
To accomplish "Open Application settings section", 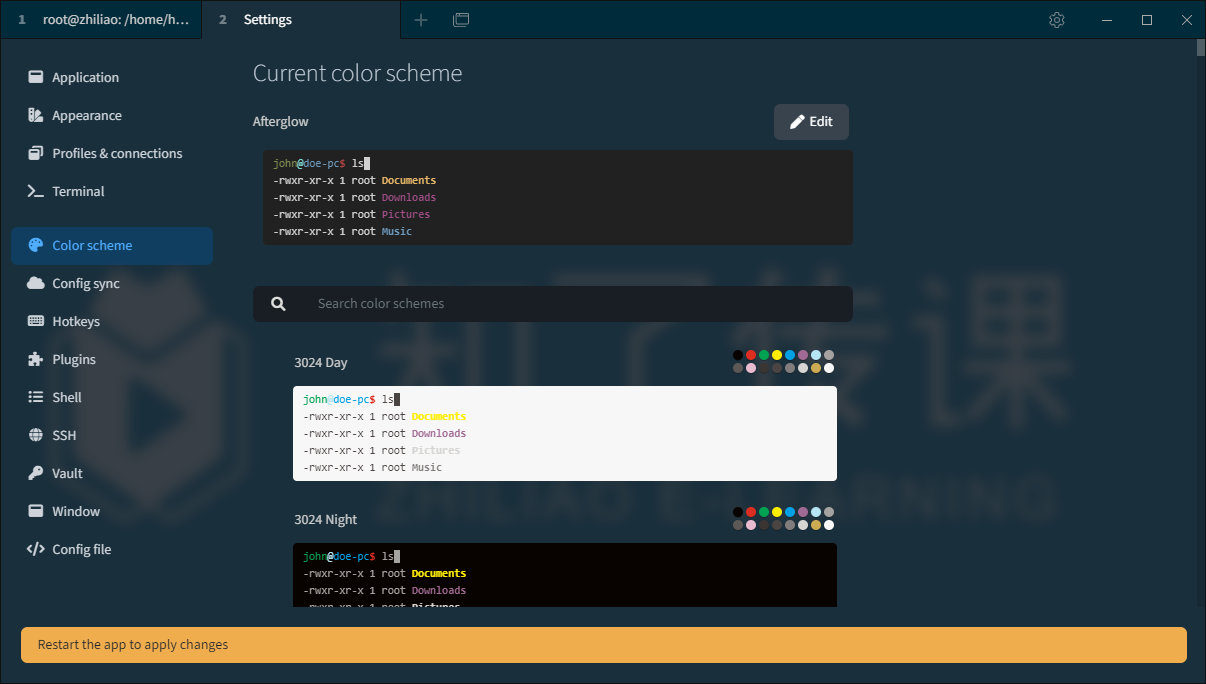I will (85, 77).
